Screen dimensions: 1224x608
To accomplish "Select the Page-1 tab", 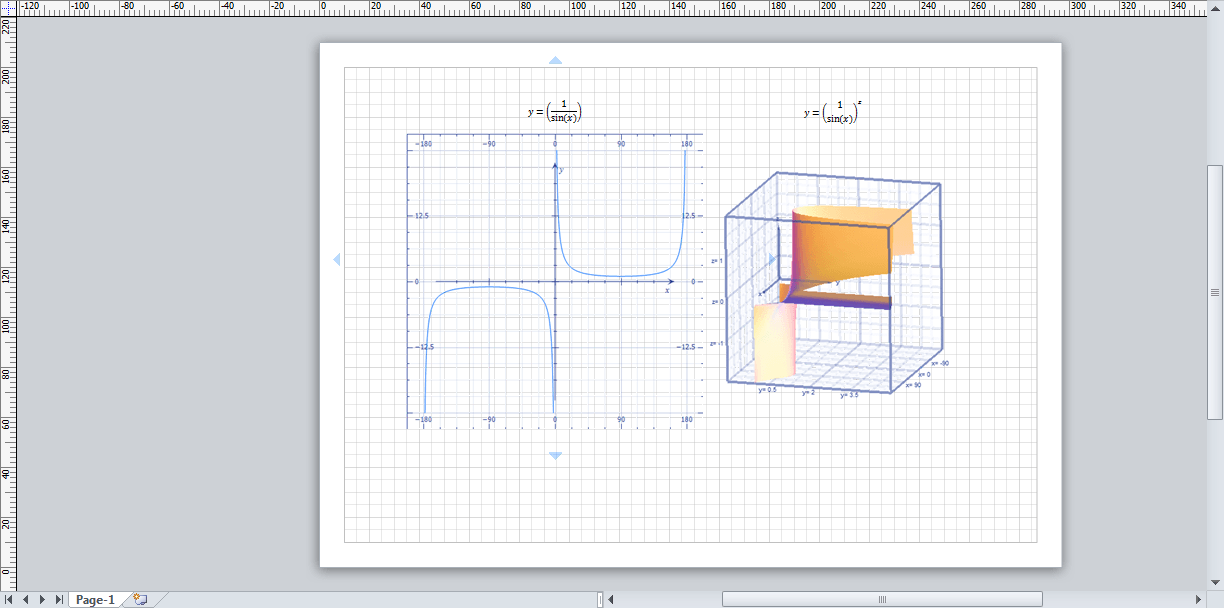I will pos(95,599).
